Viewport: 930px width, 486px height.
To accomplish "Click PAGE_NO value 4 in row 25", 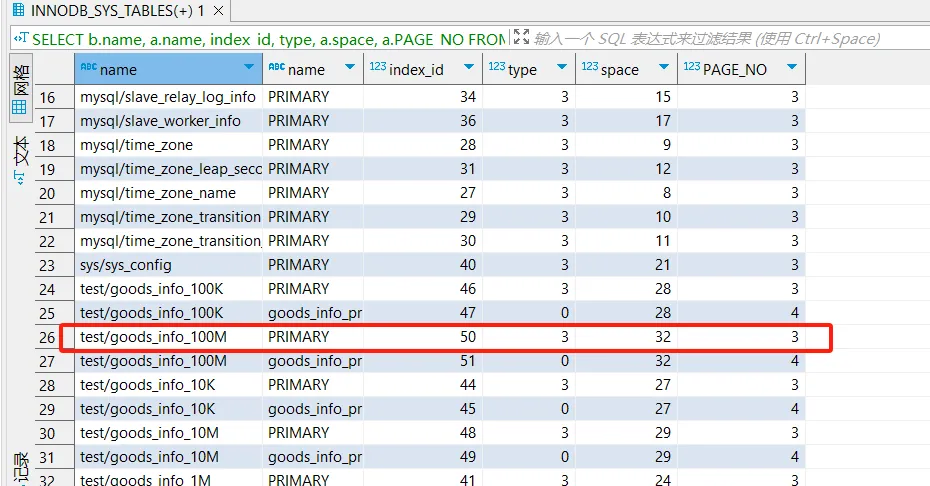I will pos(741,313).
